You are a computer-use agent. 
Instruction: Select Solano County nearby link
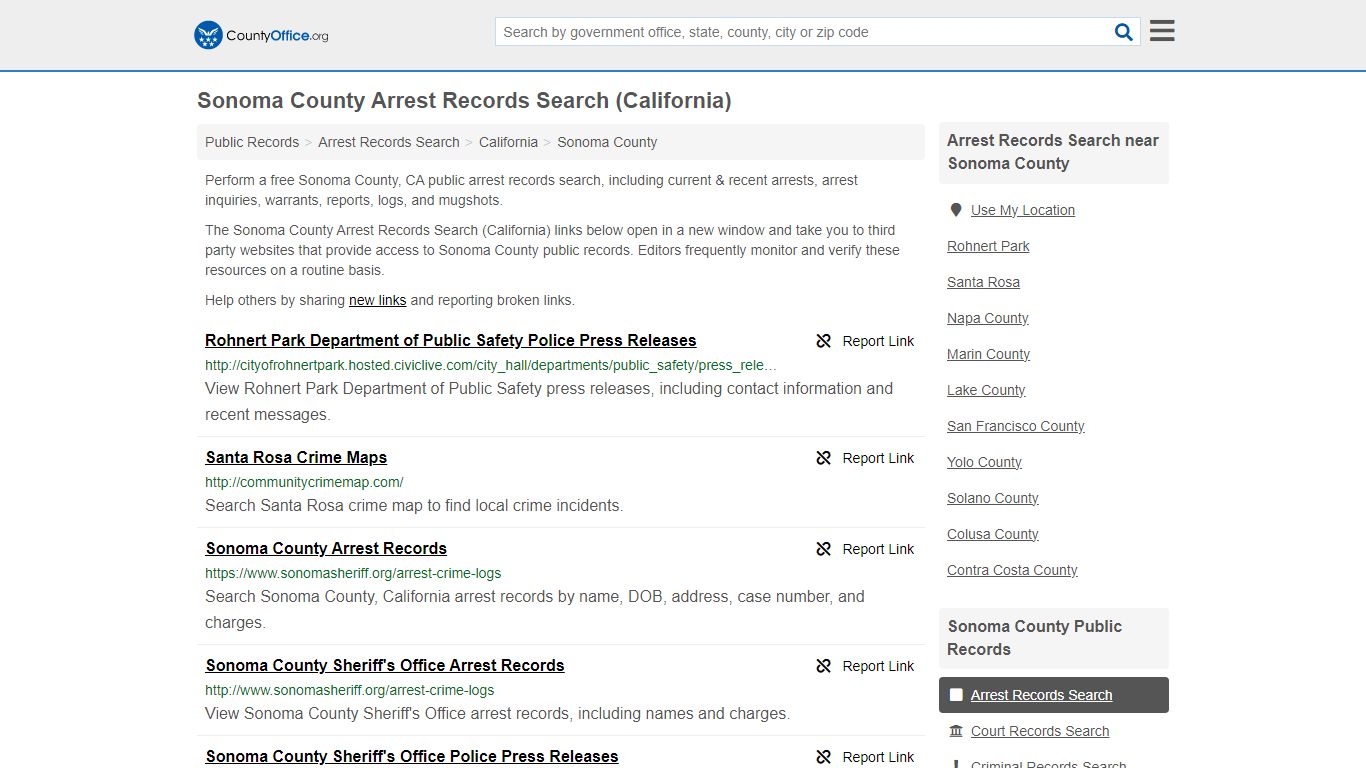993,498
